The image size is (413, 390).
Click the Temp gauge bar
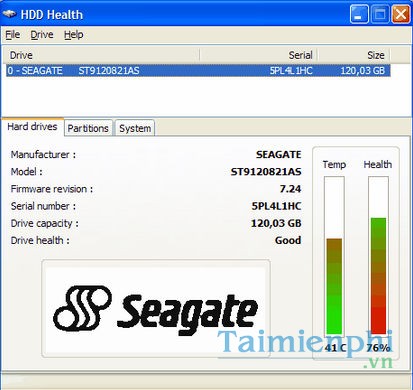(334, 256)
